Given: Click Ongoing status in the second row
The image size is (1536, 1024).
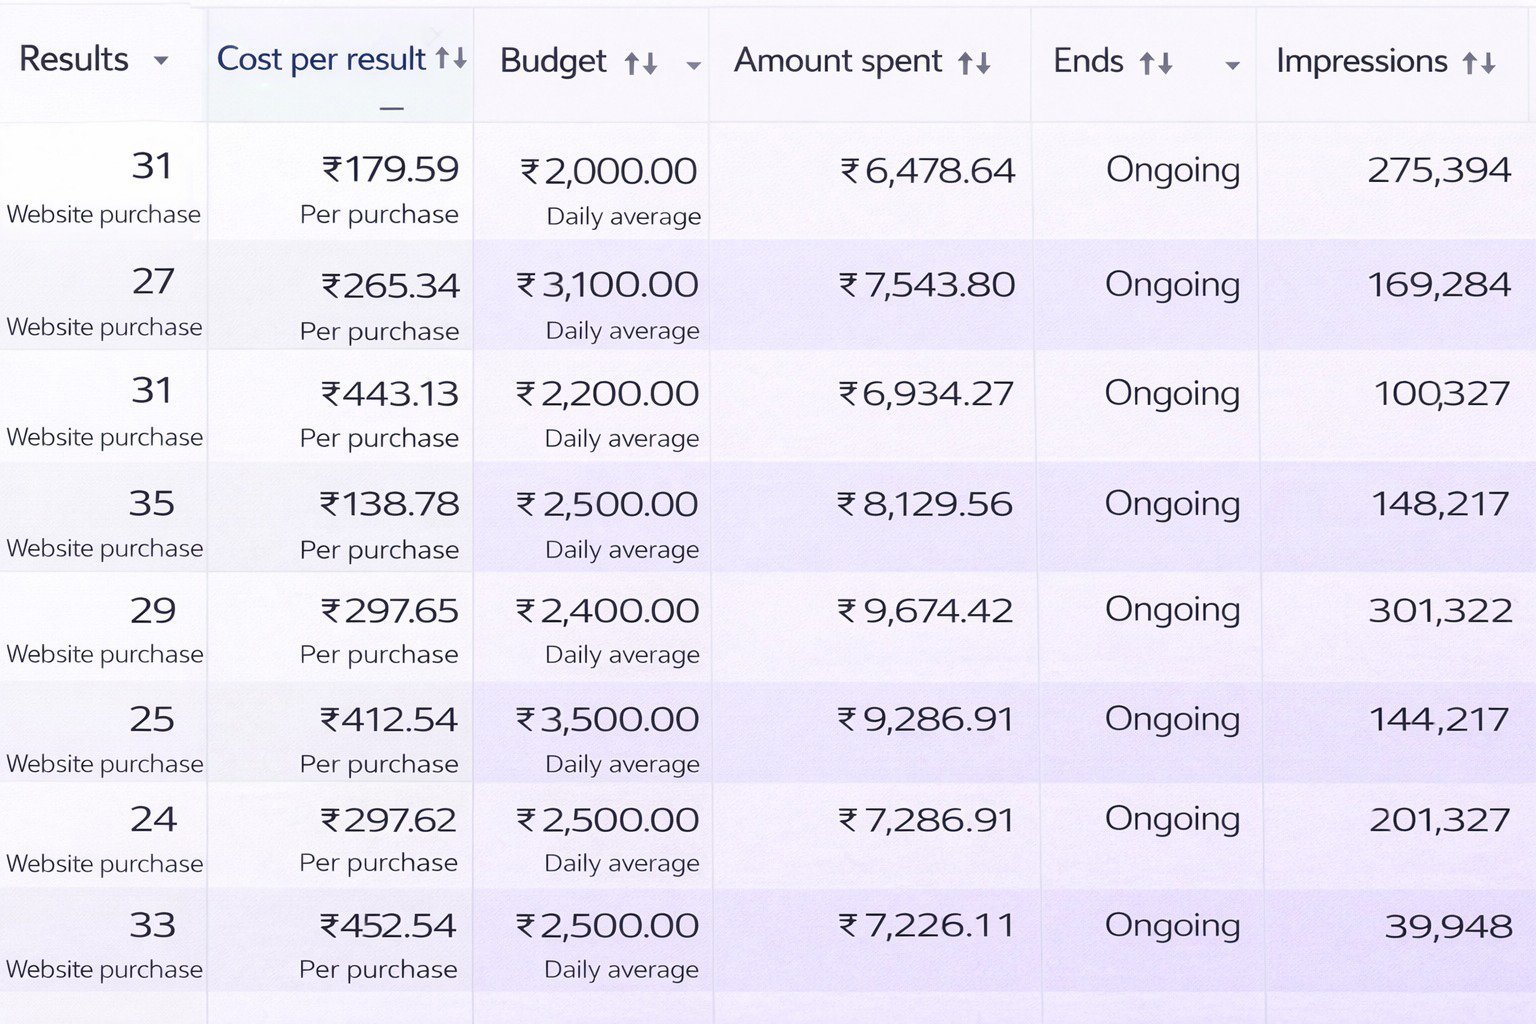Looking at the screenshot, I should (1172, 286).
